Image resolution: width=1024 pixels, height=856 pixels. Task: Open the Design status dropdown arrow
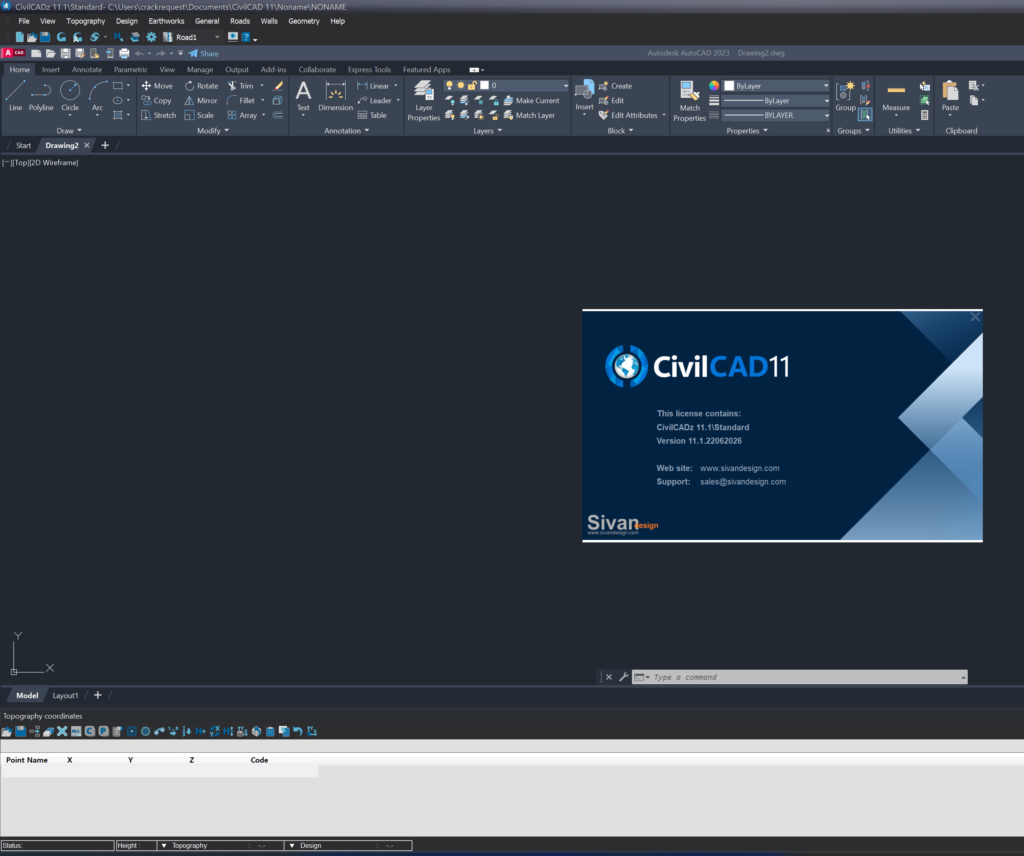coord(292,846)
